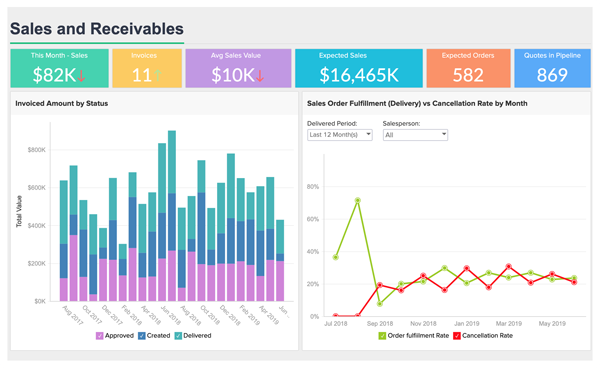Open the Delivered Period dropdown
This screenshot has width=600, height=368.
pos(340,135)
